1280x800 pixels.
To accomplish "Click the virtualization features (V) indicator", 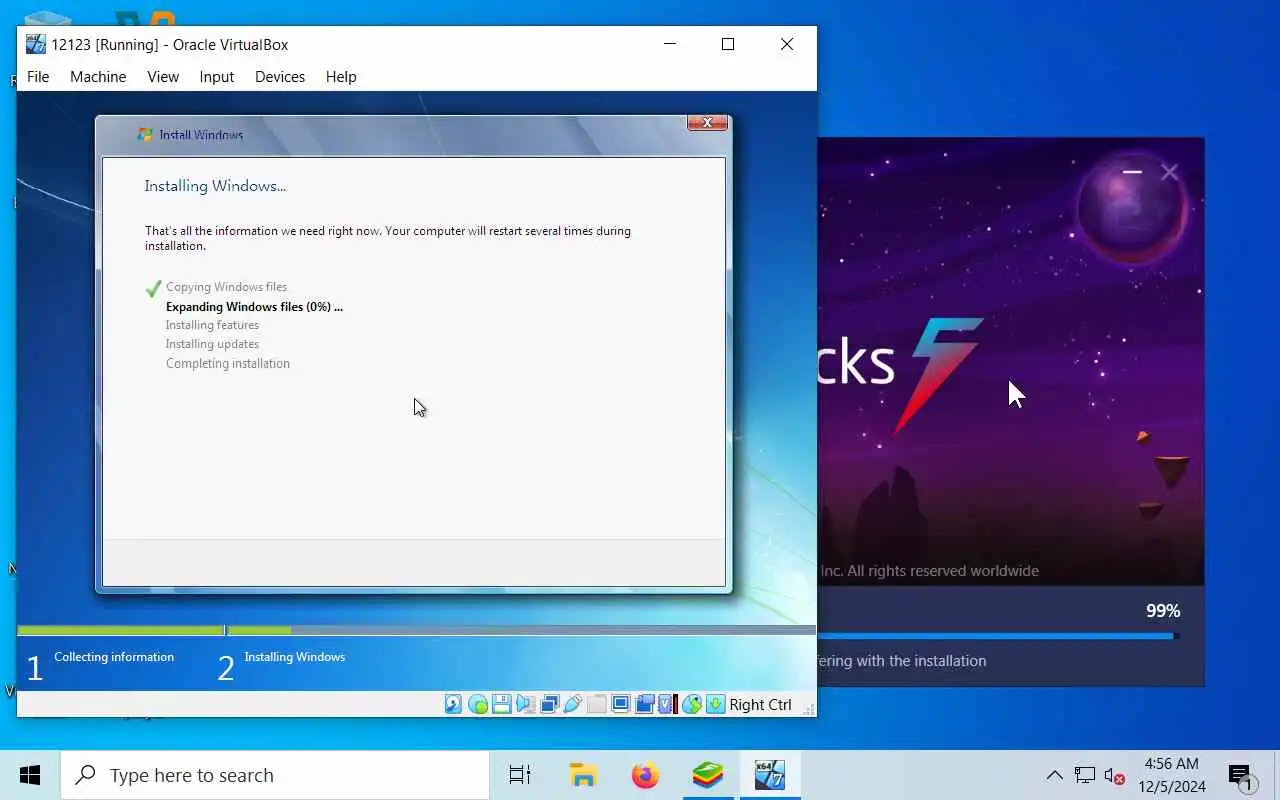I will 667,704.
